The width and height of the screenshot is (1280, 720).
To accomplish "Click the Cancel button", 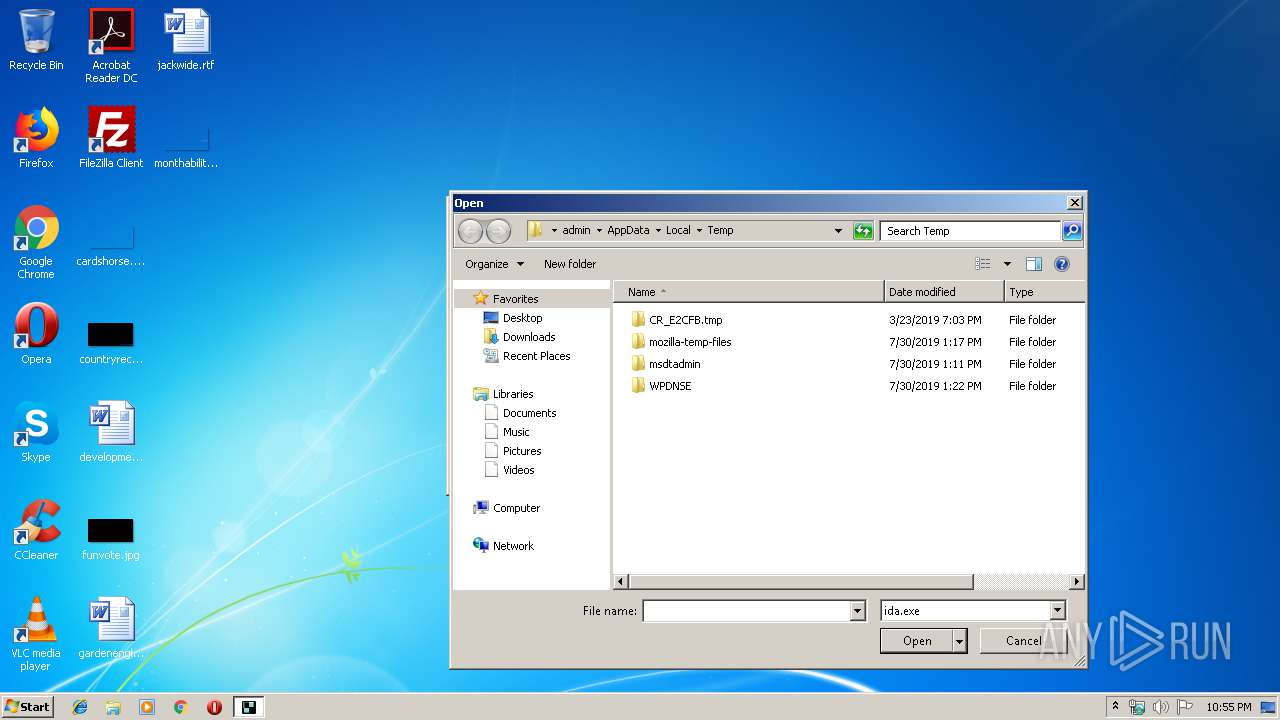I will pyautogui.click(x=1023, y=641).
